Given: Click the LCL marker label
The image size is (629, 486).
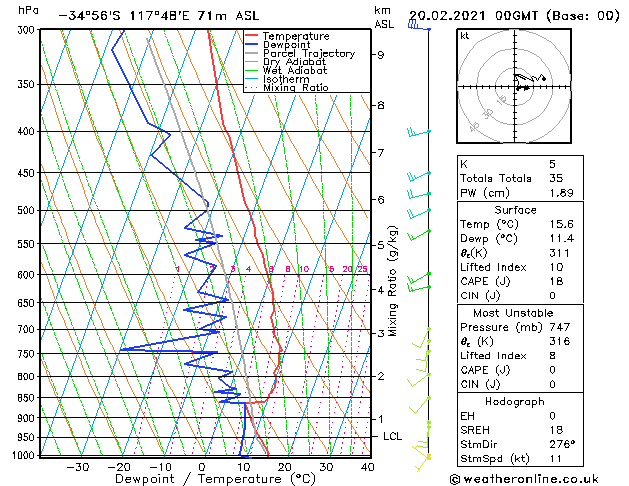Looking at the screenshot, I should click(392, 436).
